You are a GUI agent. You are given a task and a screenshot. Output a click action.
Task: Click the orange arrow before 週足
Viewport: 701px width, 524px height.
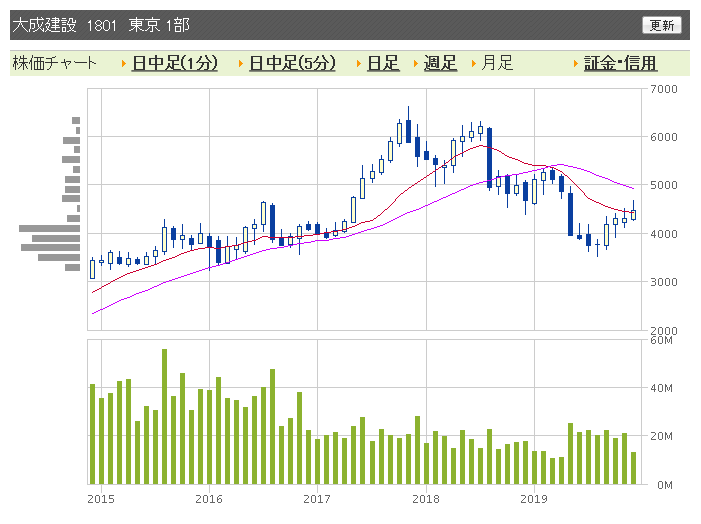pos(416,63)
